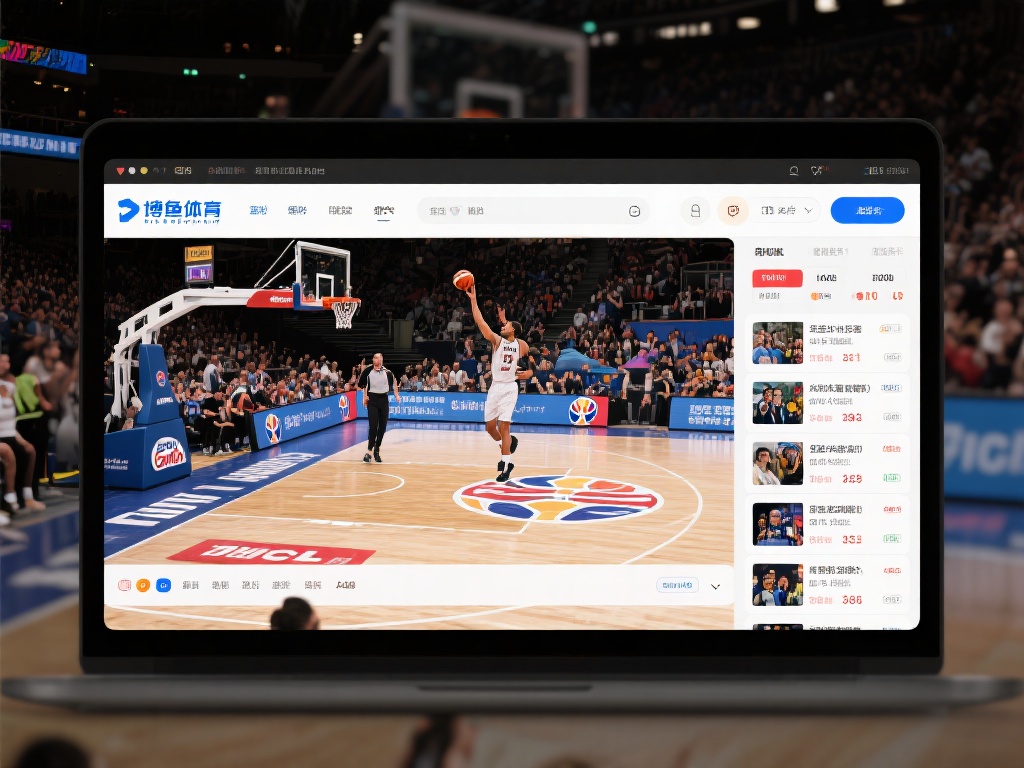Click the orange round icon below video
The height and width of the screenshot is (768, 1024).
[143, 585]
